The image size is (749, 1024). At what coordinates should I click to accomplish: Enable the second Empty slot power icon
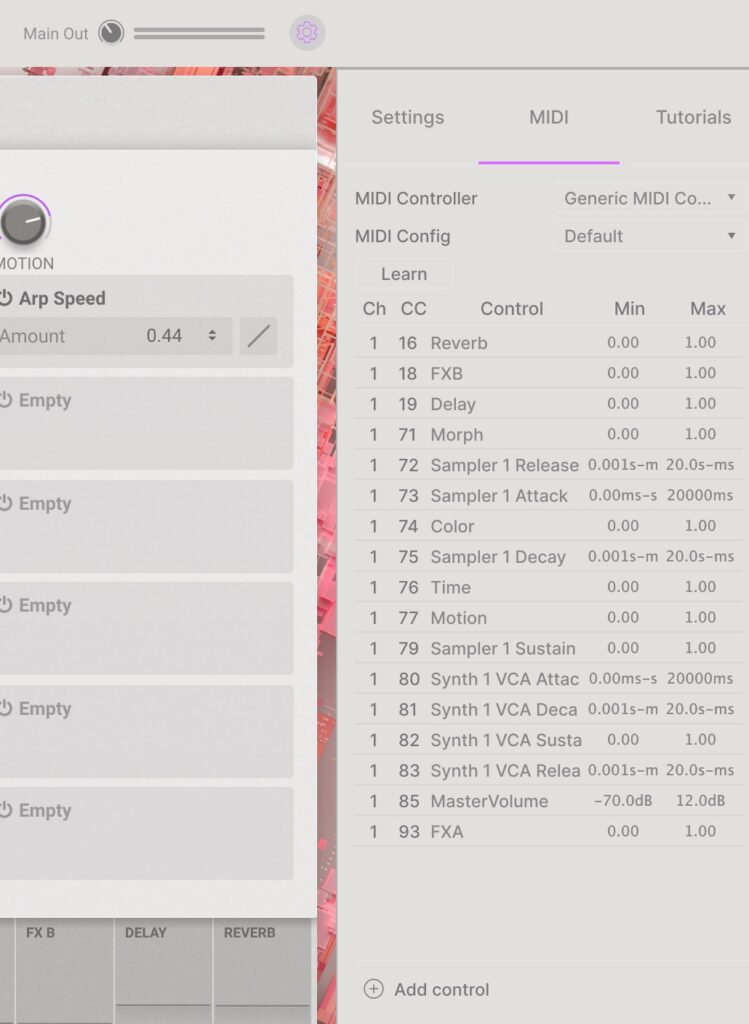[6, 503]
